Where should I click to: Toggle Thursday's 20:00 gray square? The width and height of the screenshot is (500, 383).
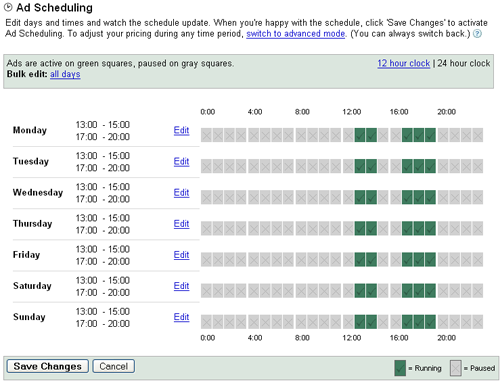[x=443, y=228]
